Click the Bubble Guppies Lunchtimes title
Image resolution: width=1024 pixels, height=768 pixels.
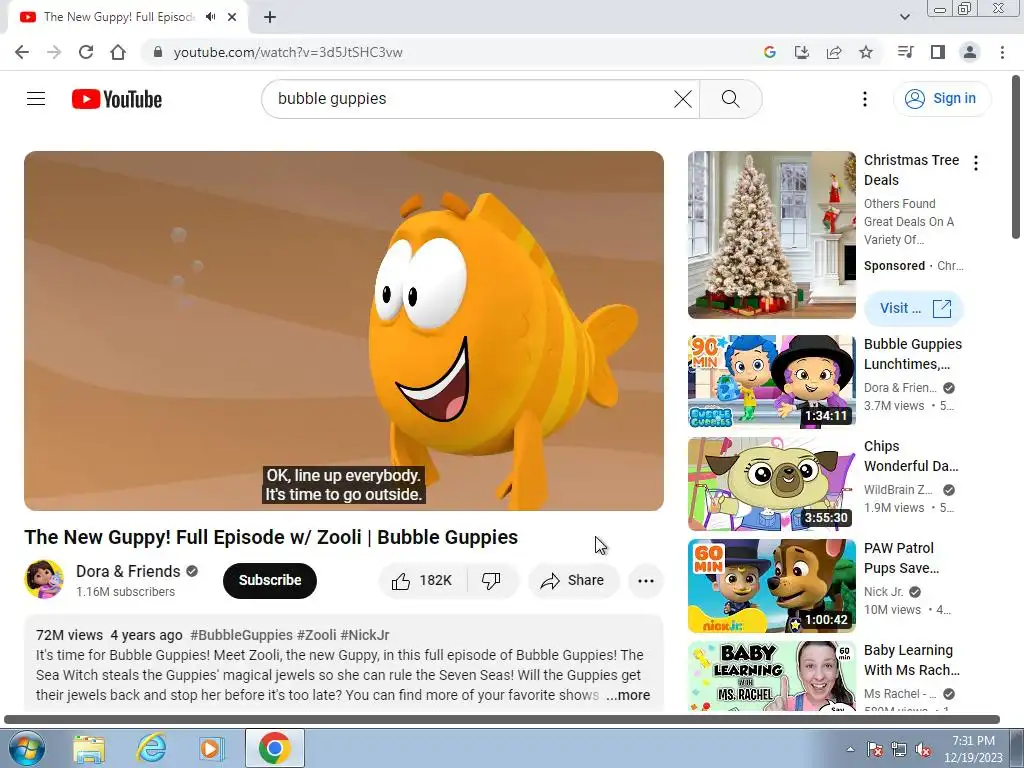point(912,354)
